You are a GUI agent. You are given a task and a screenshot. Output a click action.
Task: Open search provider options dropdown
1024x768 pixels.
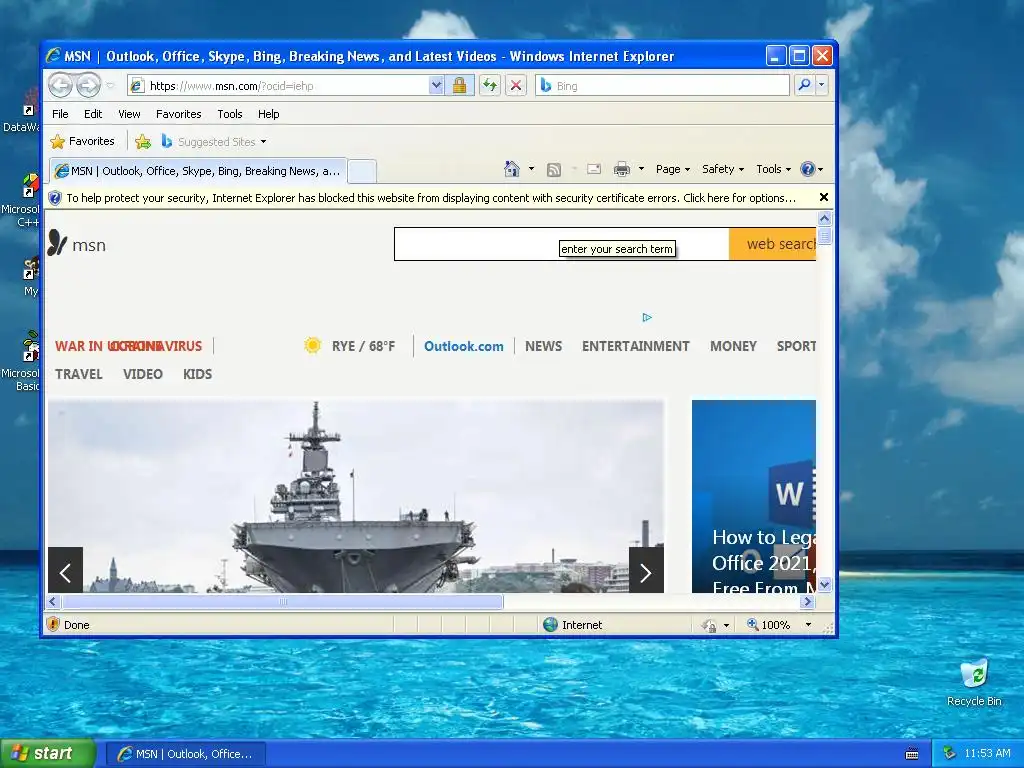pyautogui.click(x=822, y=85)
